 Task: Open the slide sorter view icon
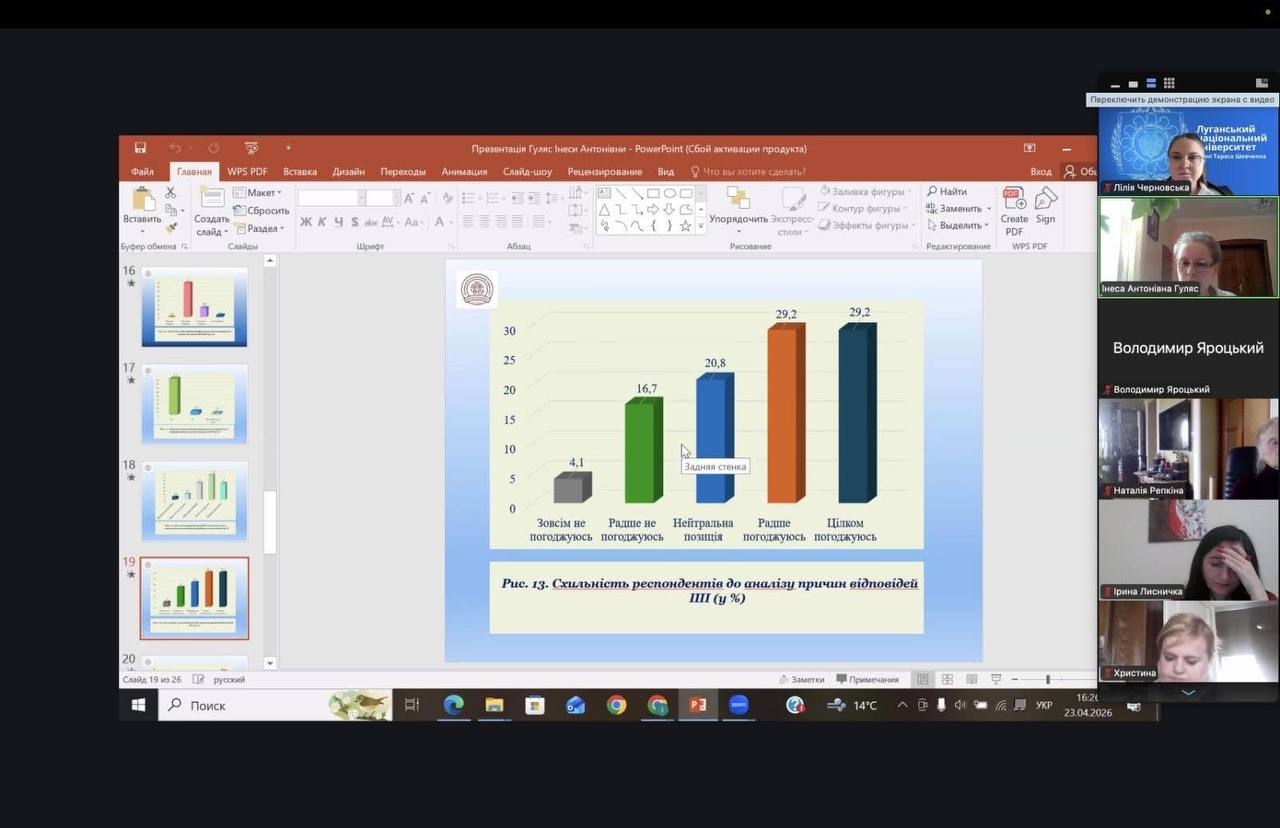point(947,679)
